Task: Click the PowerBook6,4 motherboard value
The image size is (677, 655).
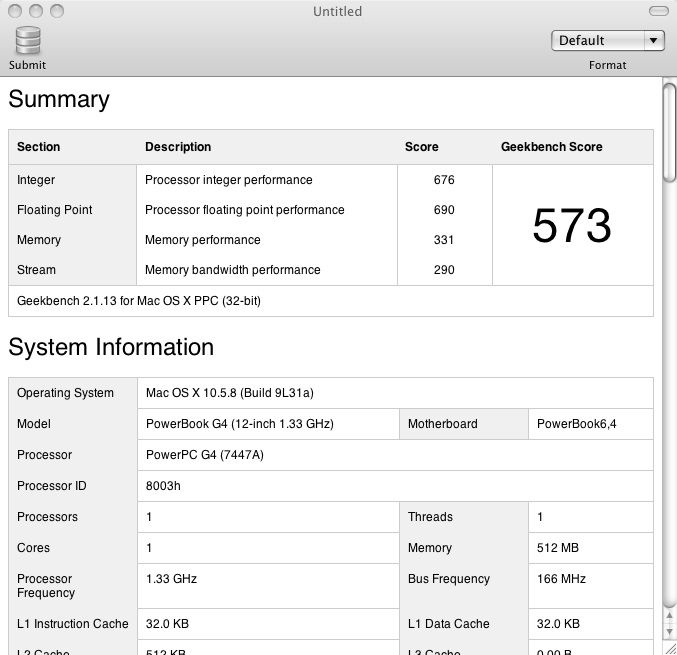Action: (576, 424)
